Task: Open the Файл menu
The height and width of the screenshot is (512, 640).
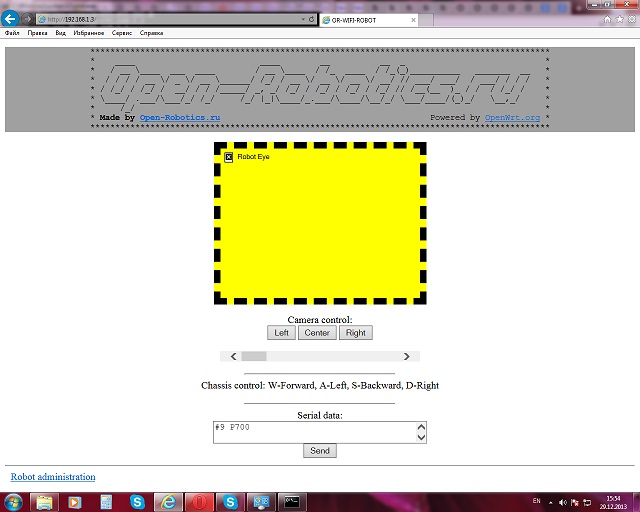Action: click(12, 33)
